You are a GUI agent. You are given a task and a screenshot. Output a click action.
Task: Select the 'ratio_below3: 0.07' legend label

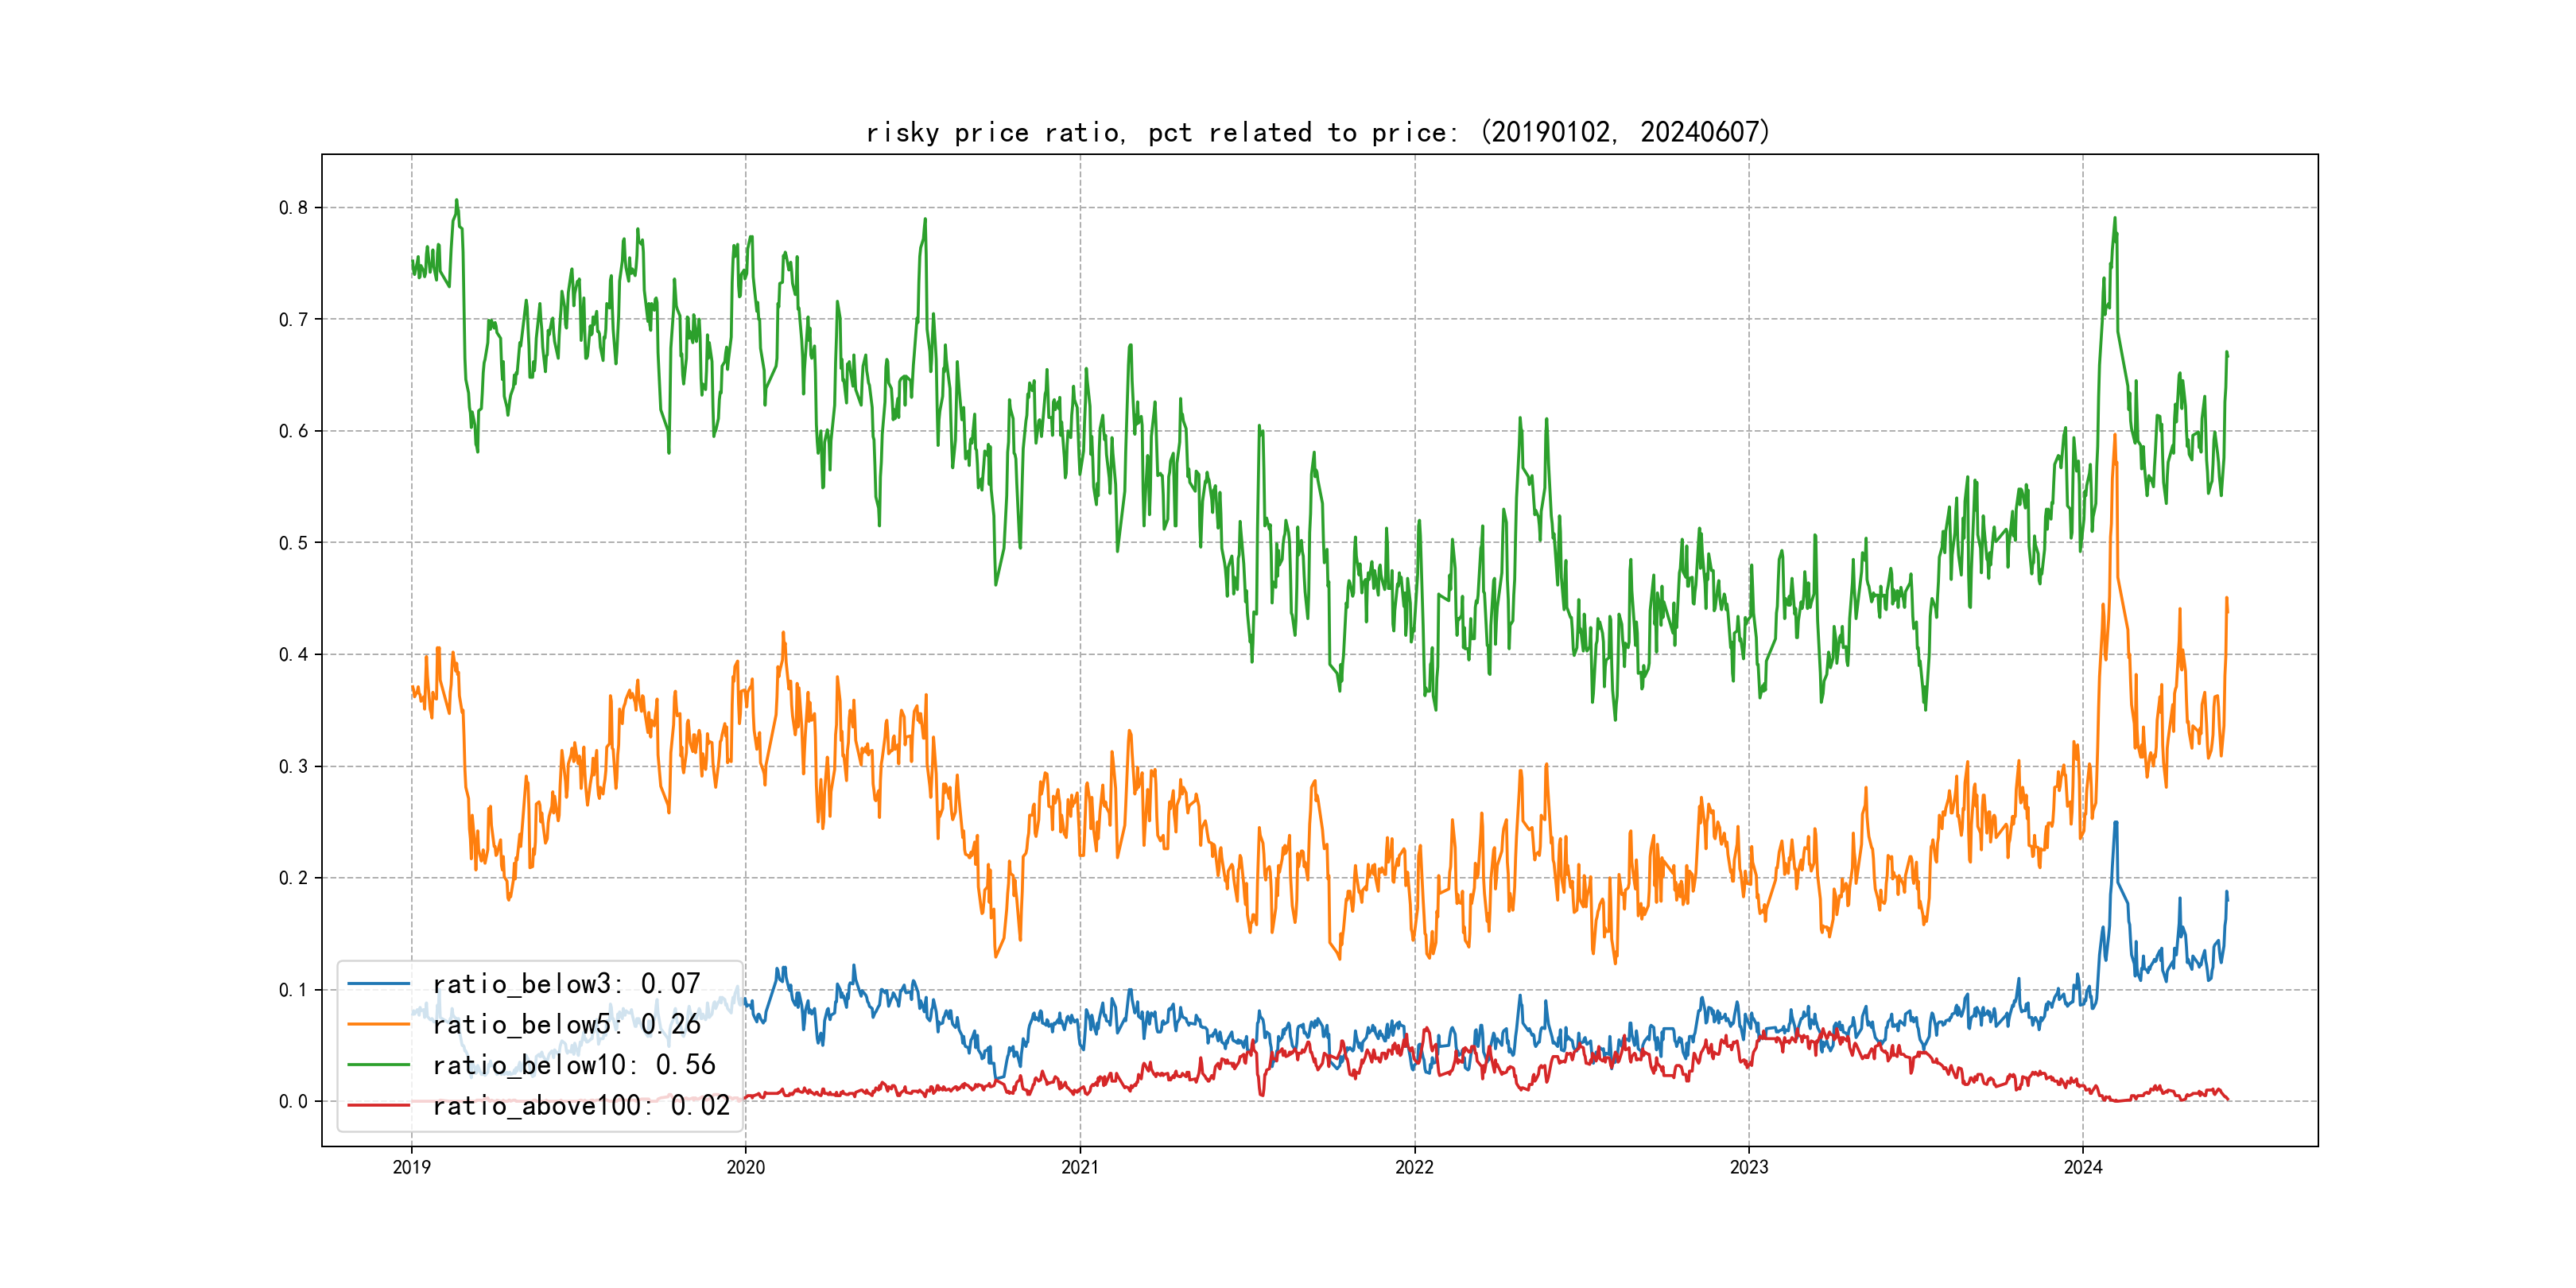point(566,984)
